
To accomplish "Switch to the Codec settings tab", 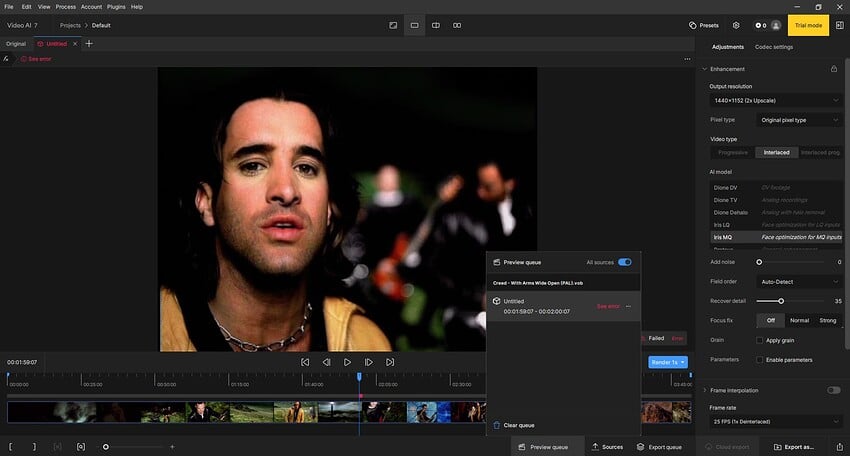I will pos(774,47).
